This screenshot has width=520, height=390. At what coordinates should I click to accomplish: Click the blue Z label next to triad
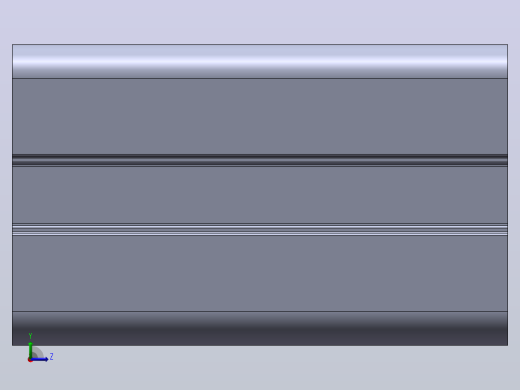[51, 357]
